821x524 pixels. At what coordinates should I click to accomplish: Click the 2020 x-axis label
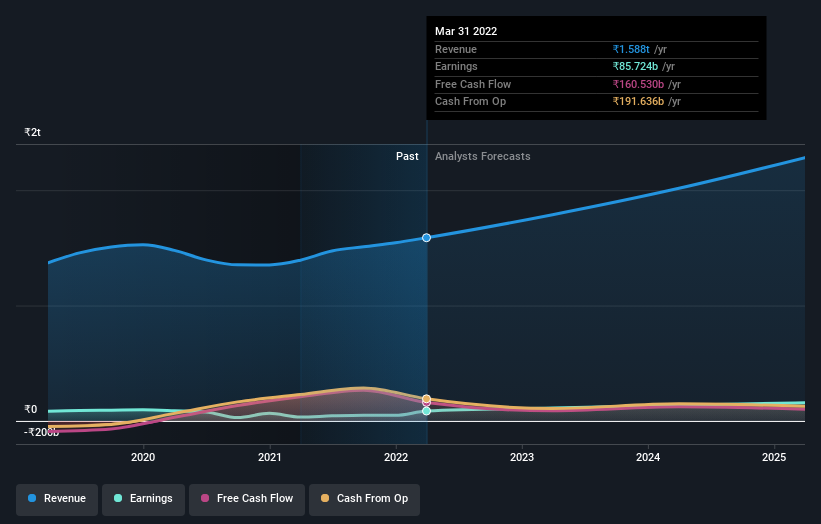click(x=143, y=458)
